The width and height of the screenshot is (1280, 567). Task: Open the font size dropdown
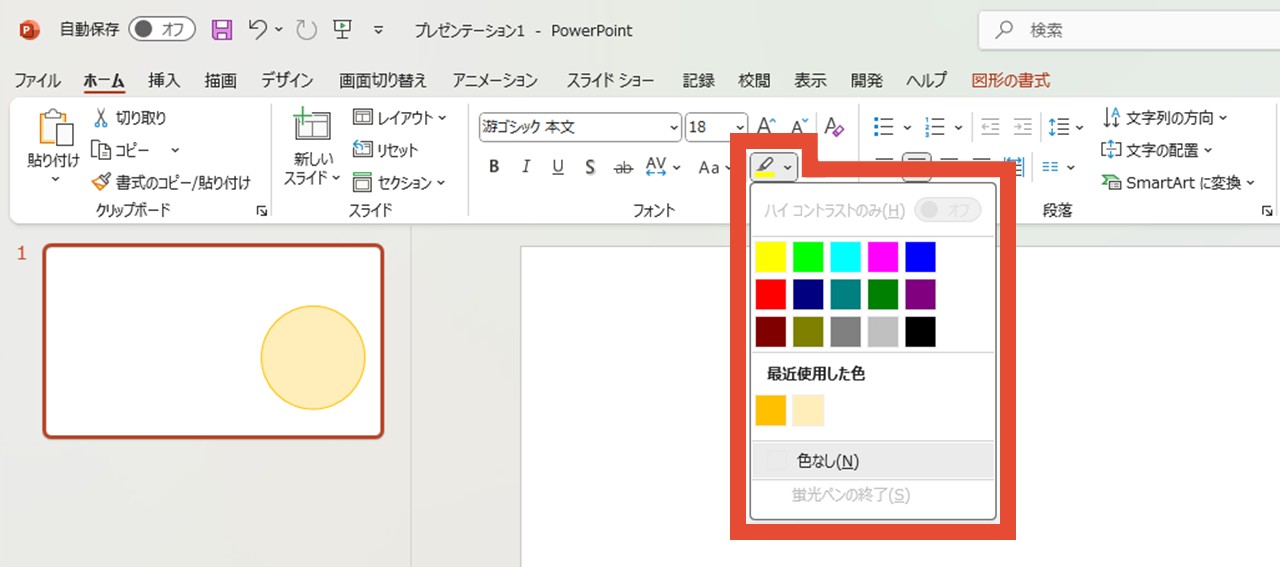pos(740,127)
